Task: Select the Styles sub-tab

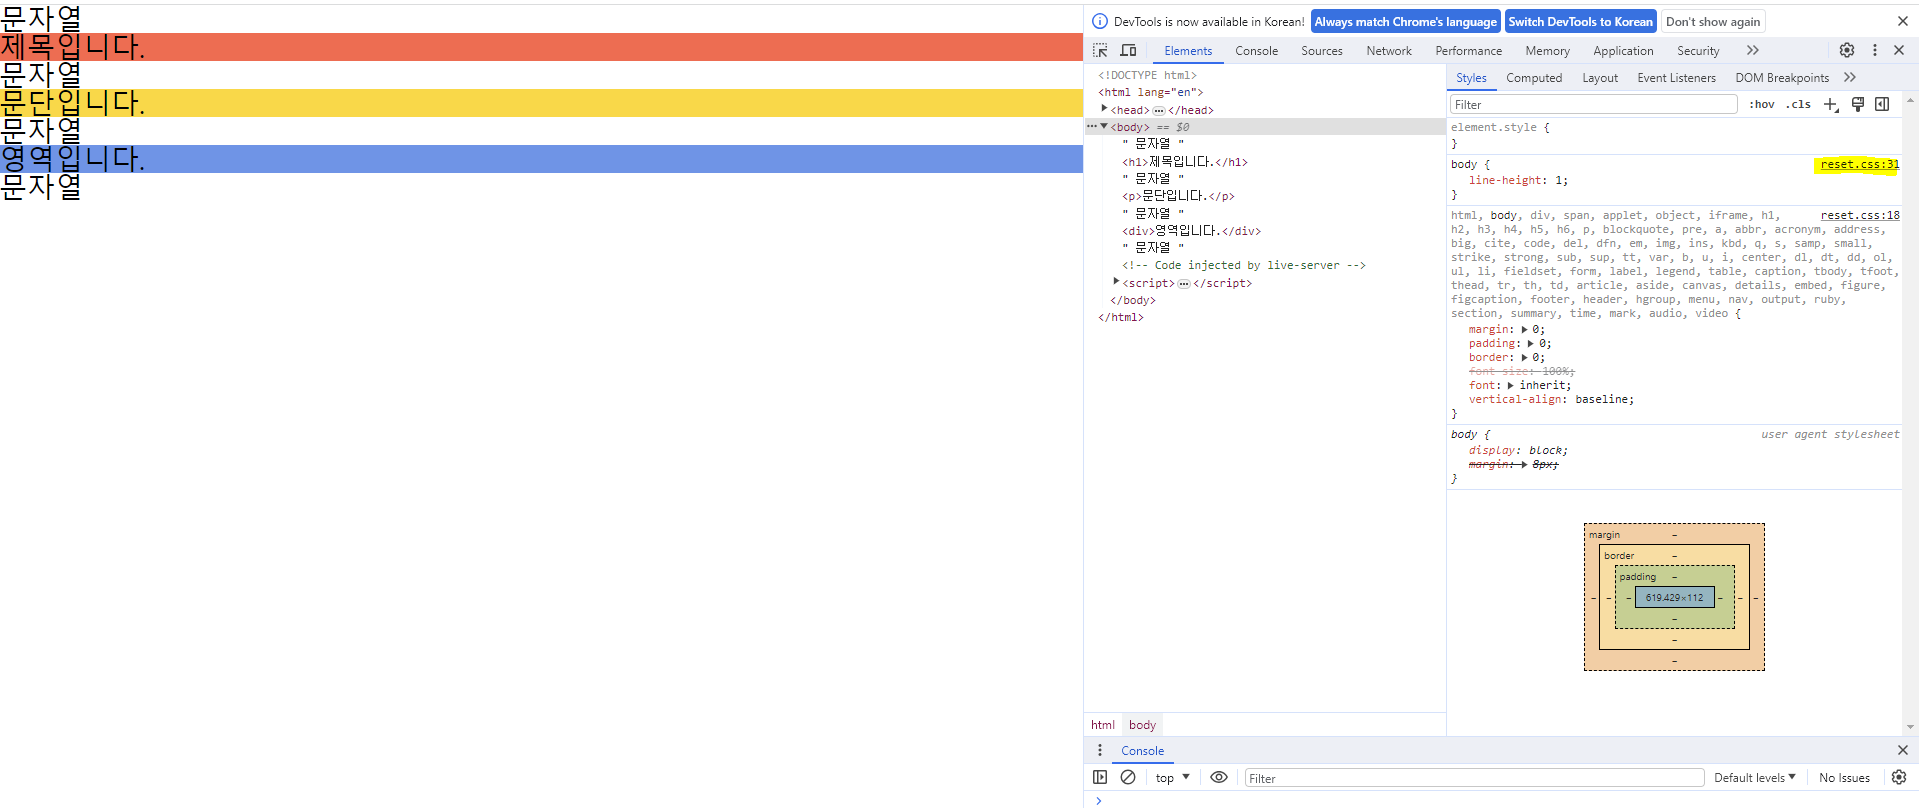Action: tap(1471, 77)
